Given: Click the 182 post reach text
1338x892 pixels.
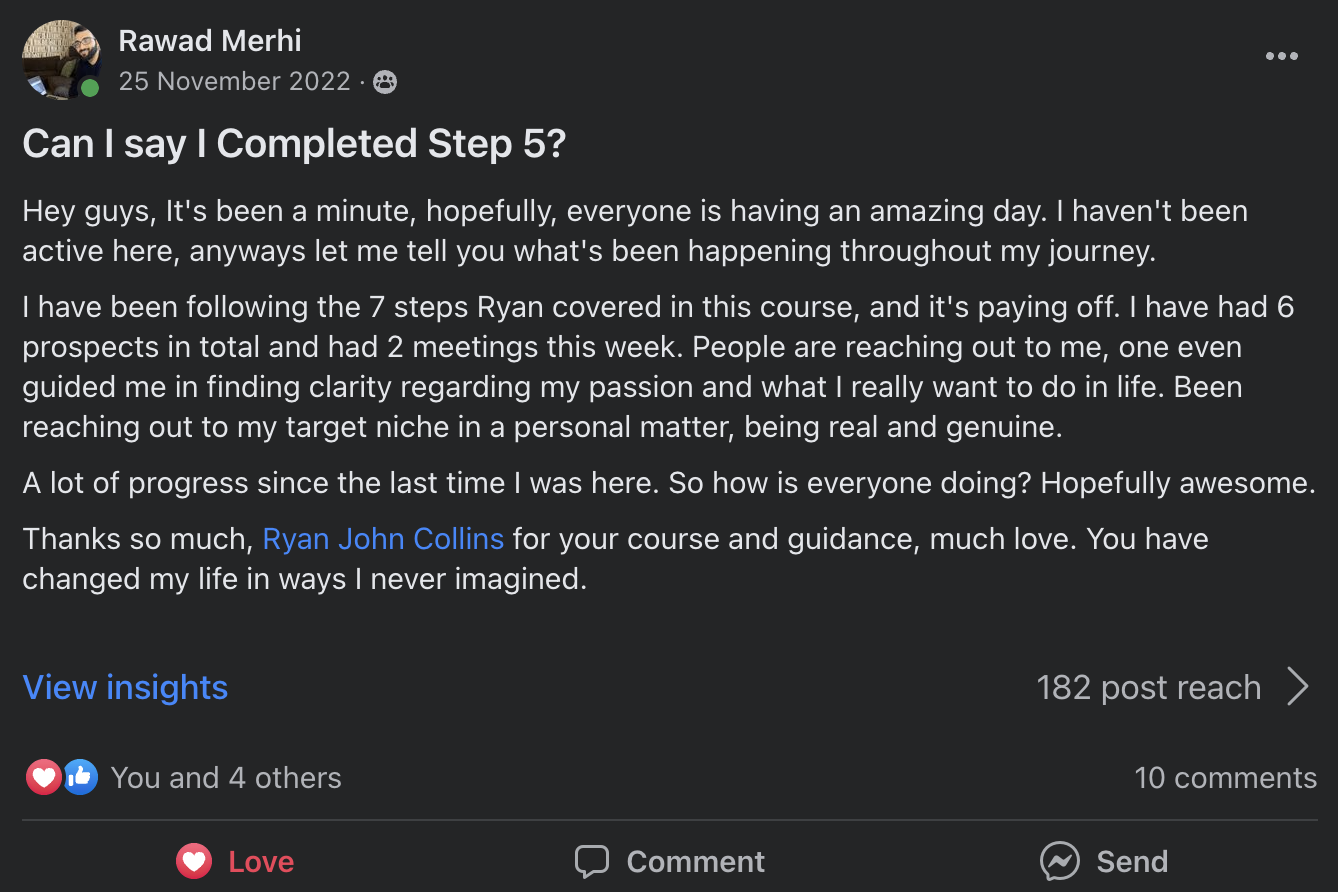Looking at the screenshot, I should coord(1148,688).
